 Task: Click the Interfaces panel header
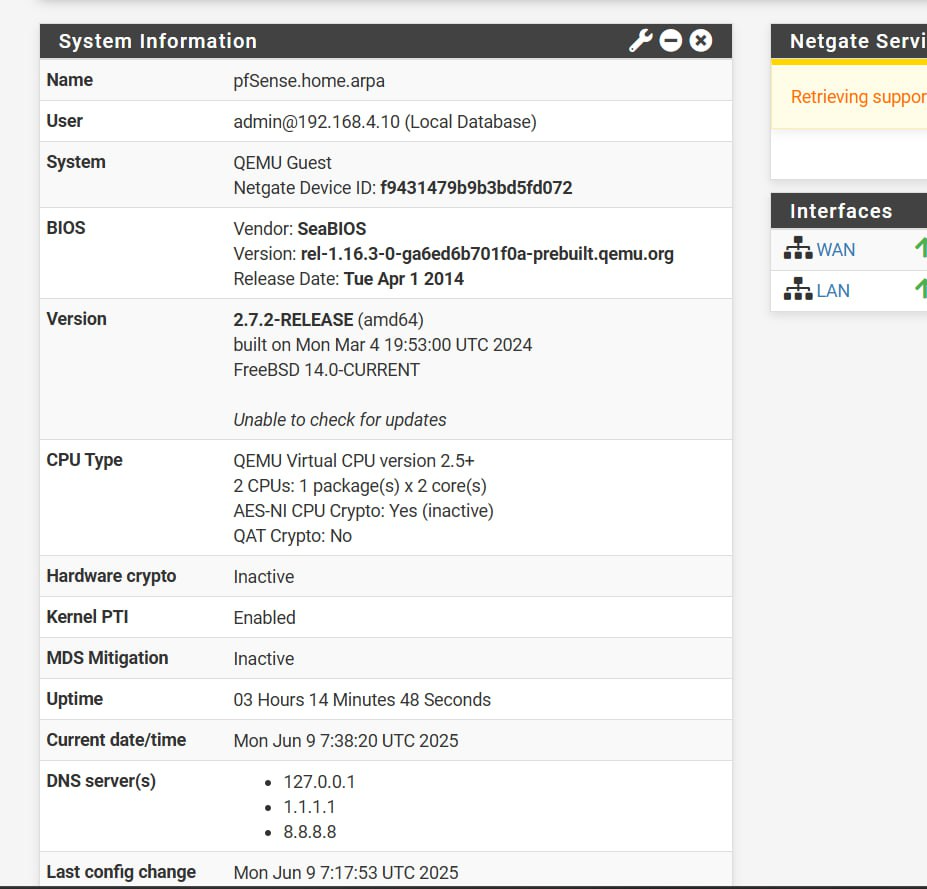(841, 211)
